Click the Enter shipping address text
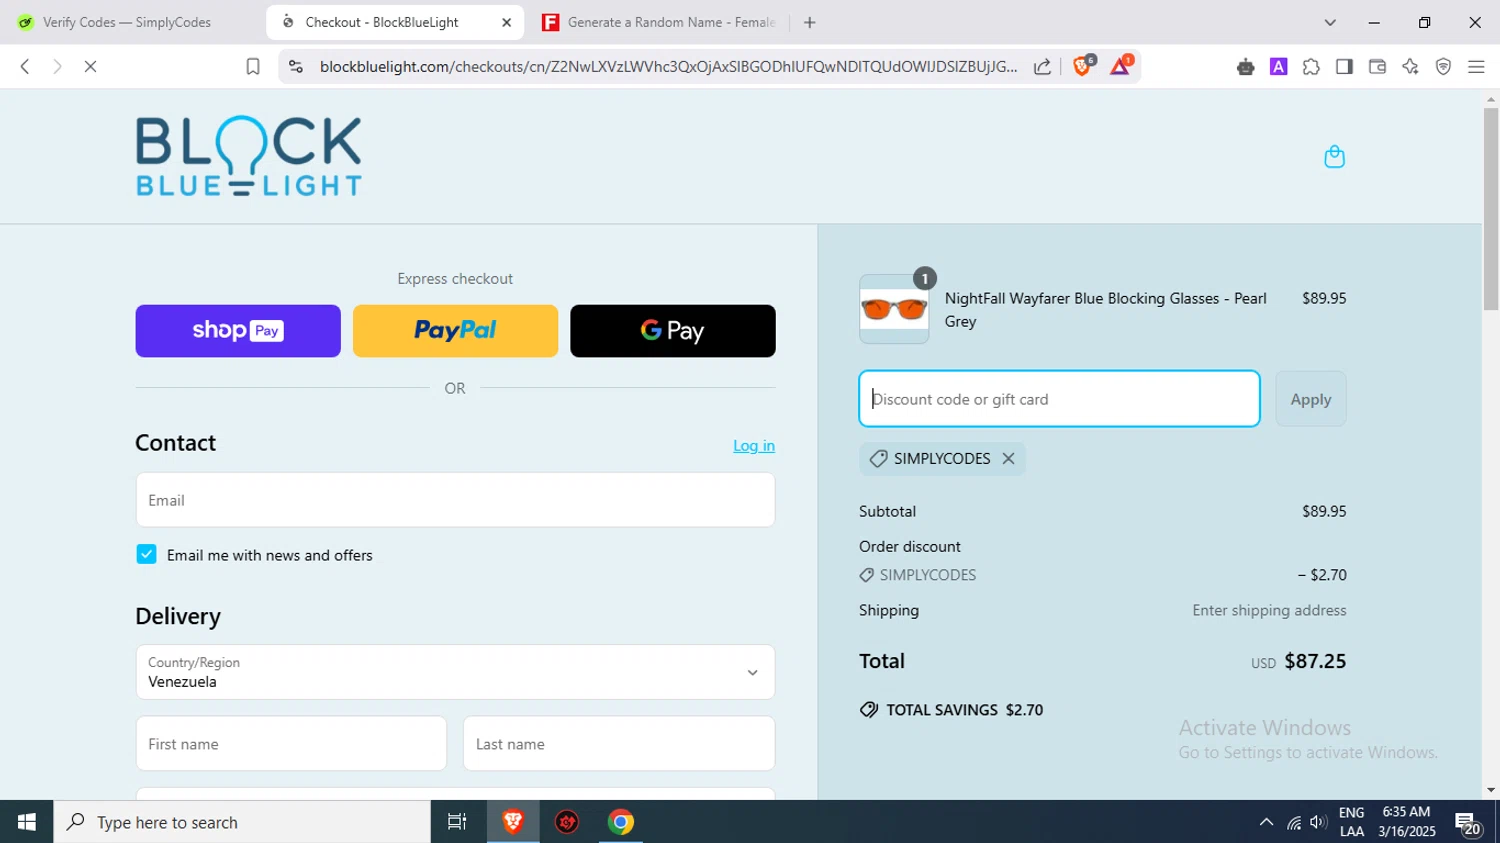Screen dimensions: 1500x843 [x=1269, y=610]
